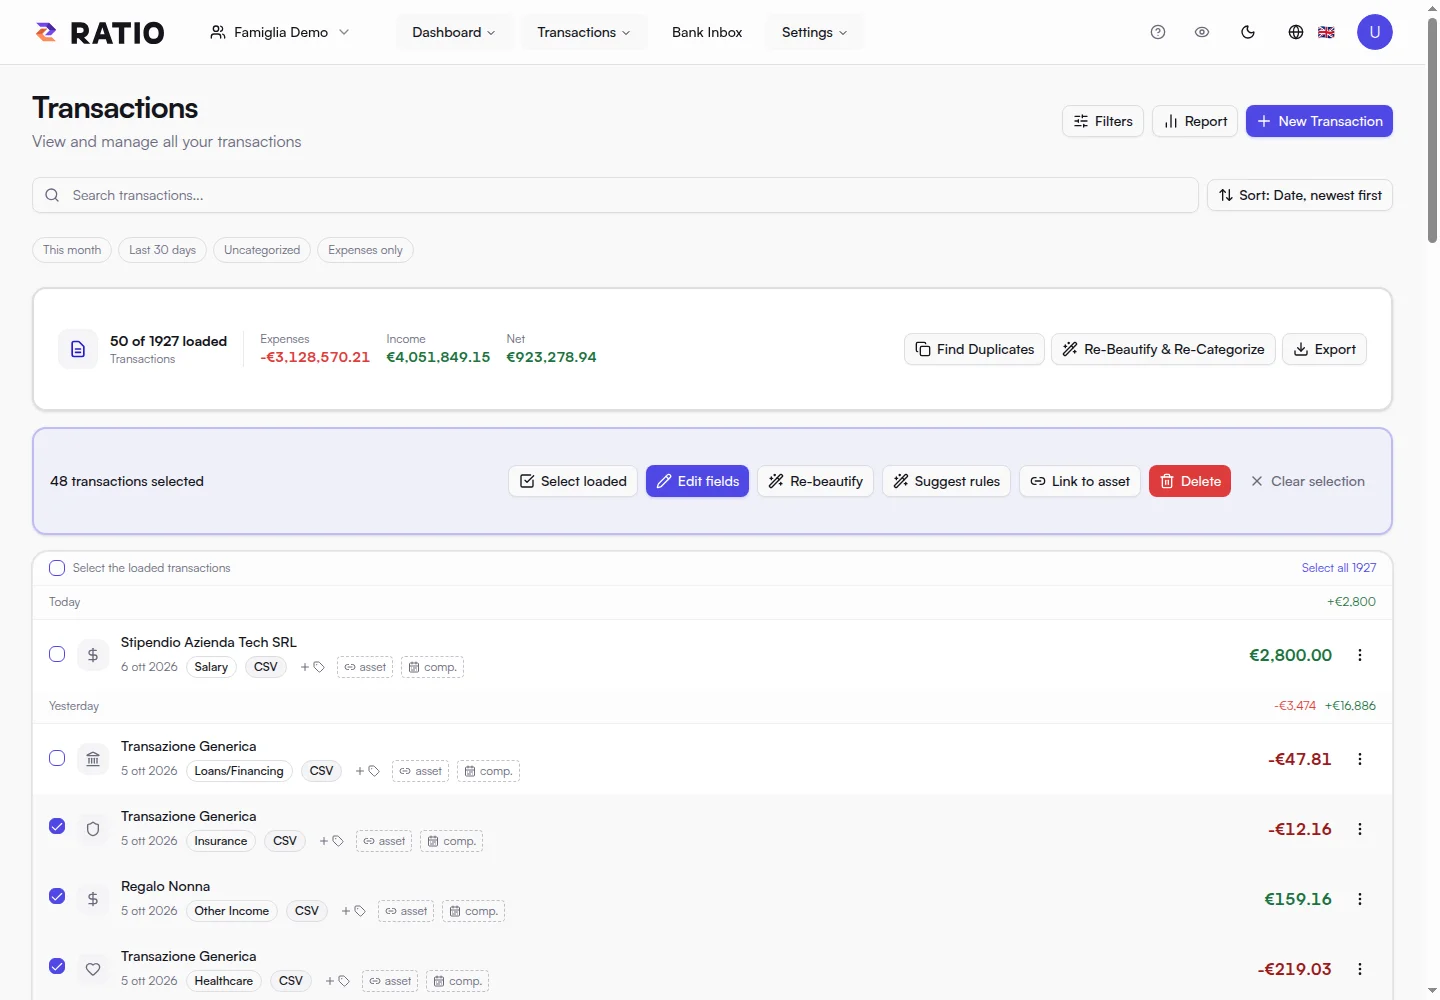Viewport: 1440px width, 1000px height.
Task: Add tag to Regalo Nonna transaction
Action: [353, 911]
